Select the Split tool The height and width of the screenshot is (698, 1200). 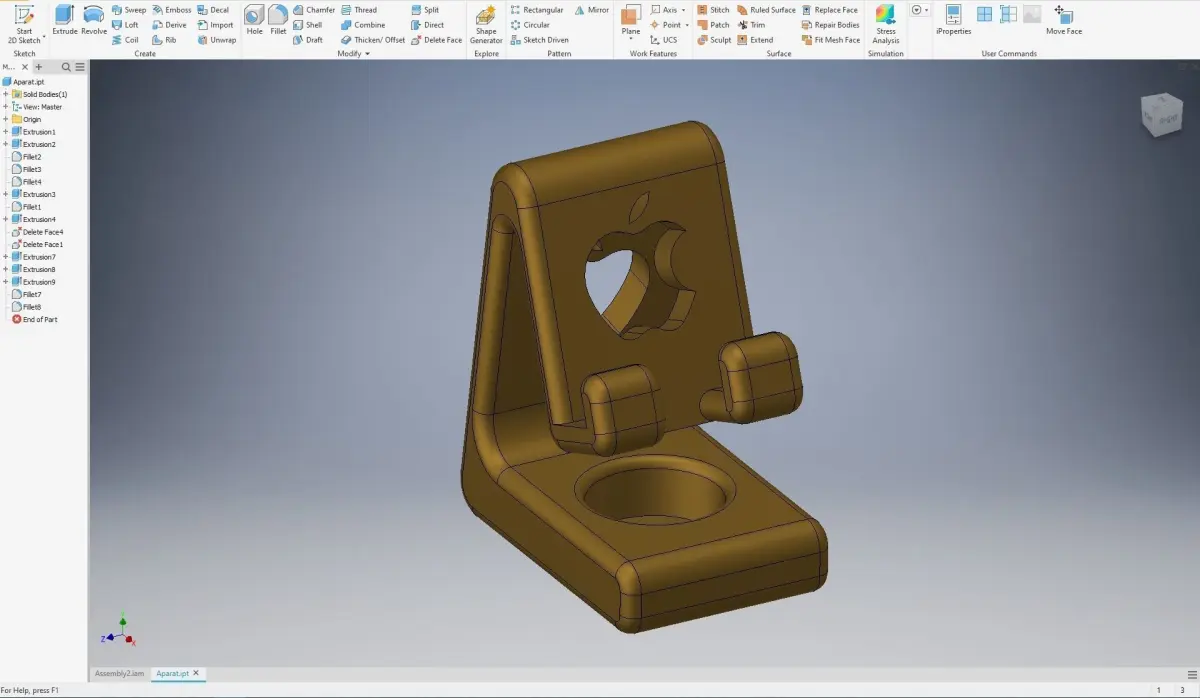click(x=425, y=10)
